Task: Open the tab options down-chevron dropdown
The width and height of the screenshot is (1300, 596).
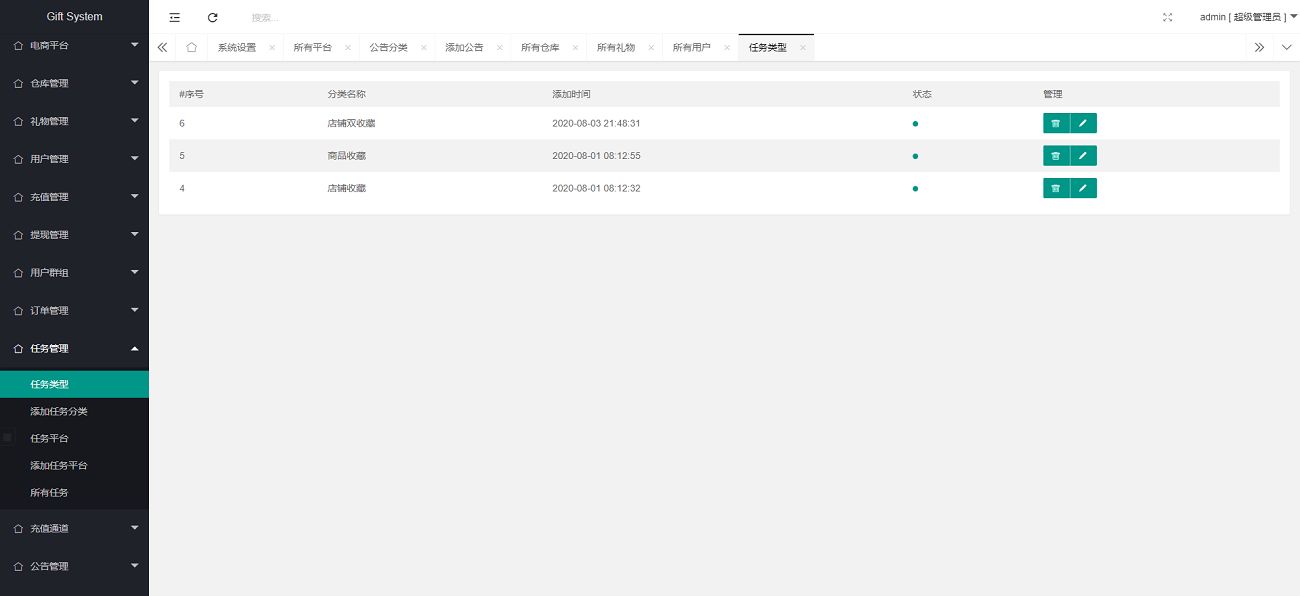Action: coord(1286,47)
